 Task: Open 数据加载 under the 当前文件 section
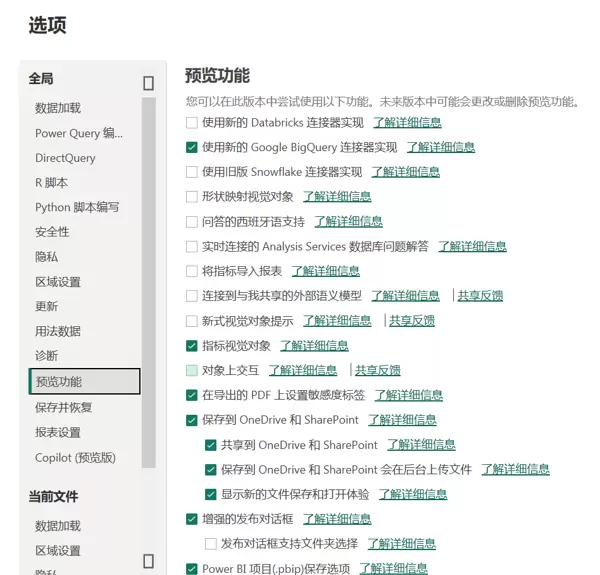coord(58,526)
